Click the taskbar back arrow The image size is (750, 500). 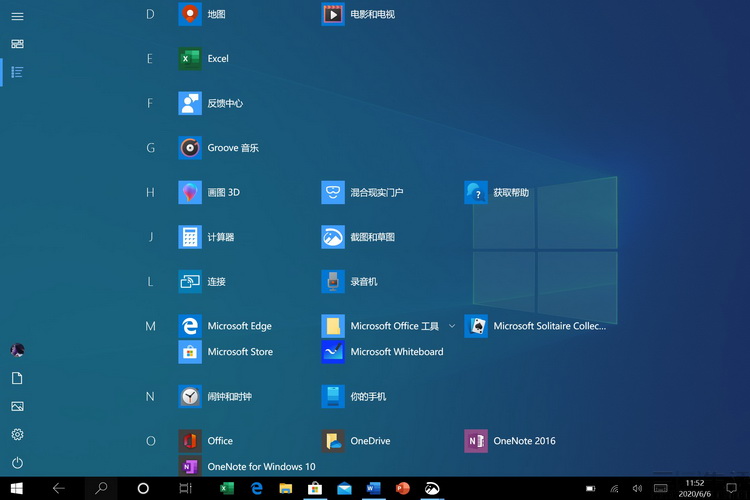coord(59,488)
